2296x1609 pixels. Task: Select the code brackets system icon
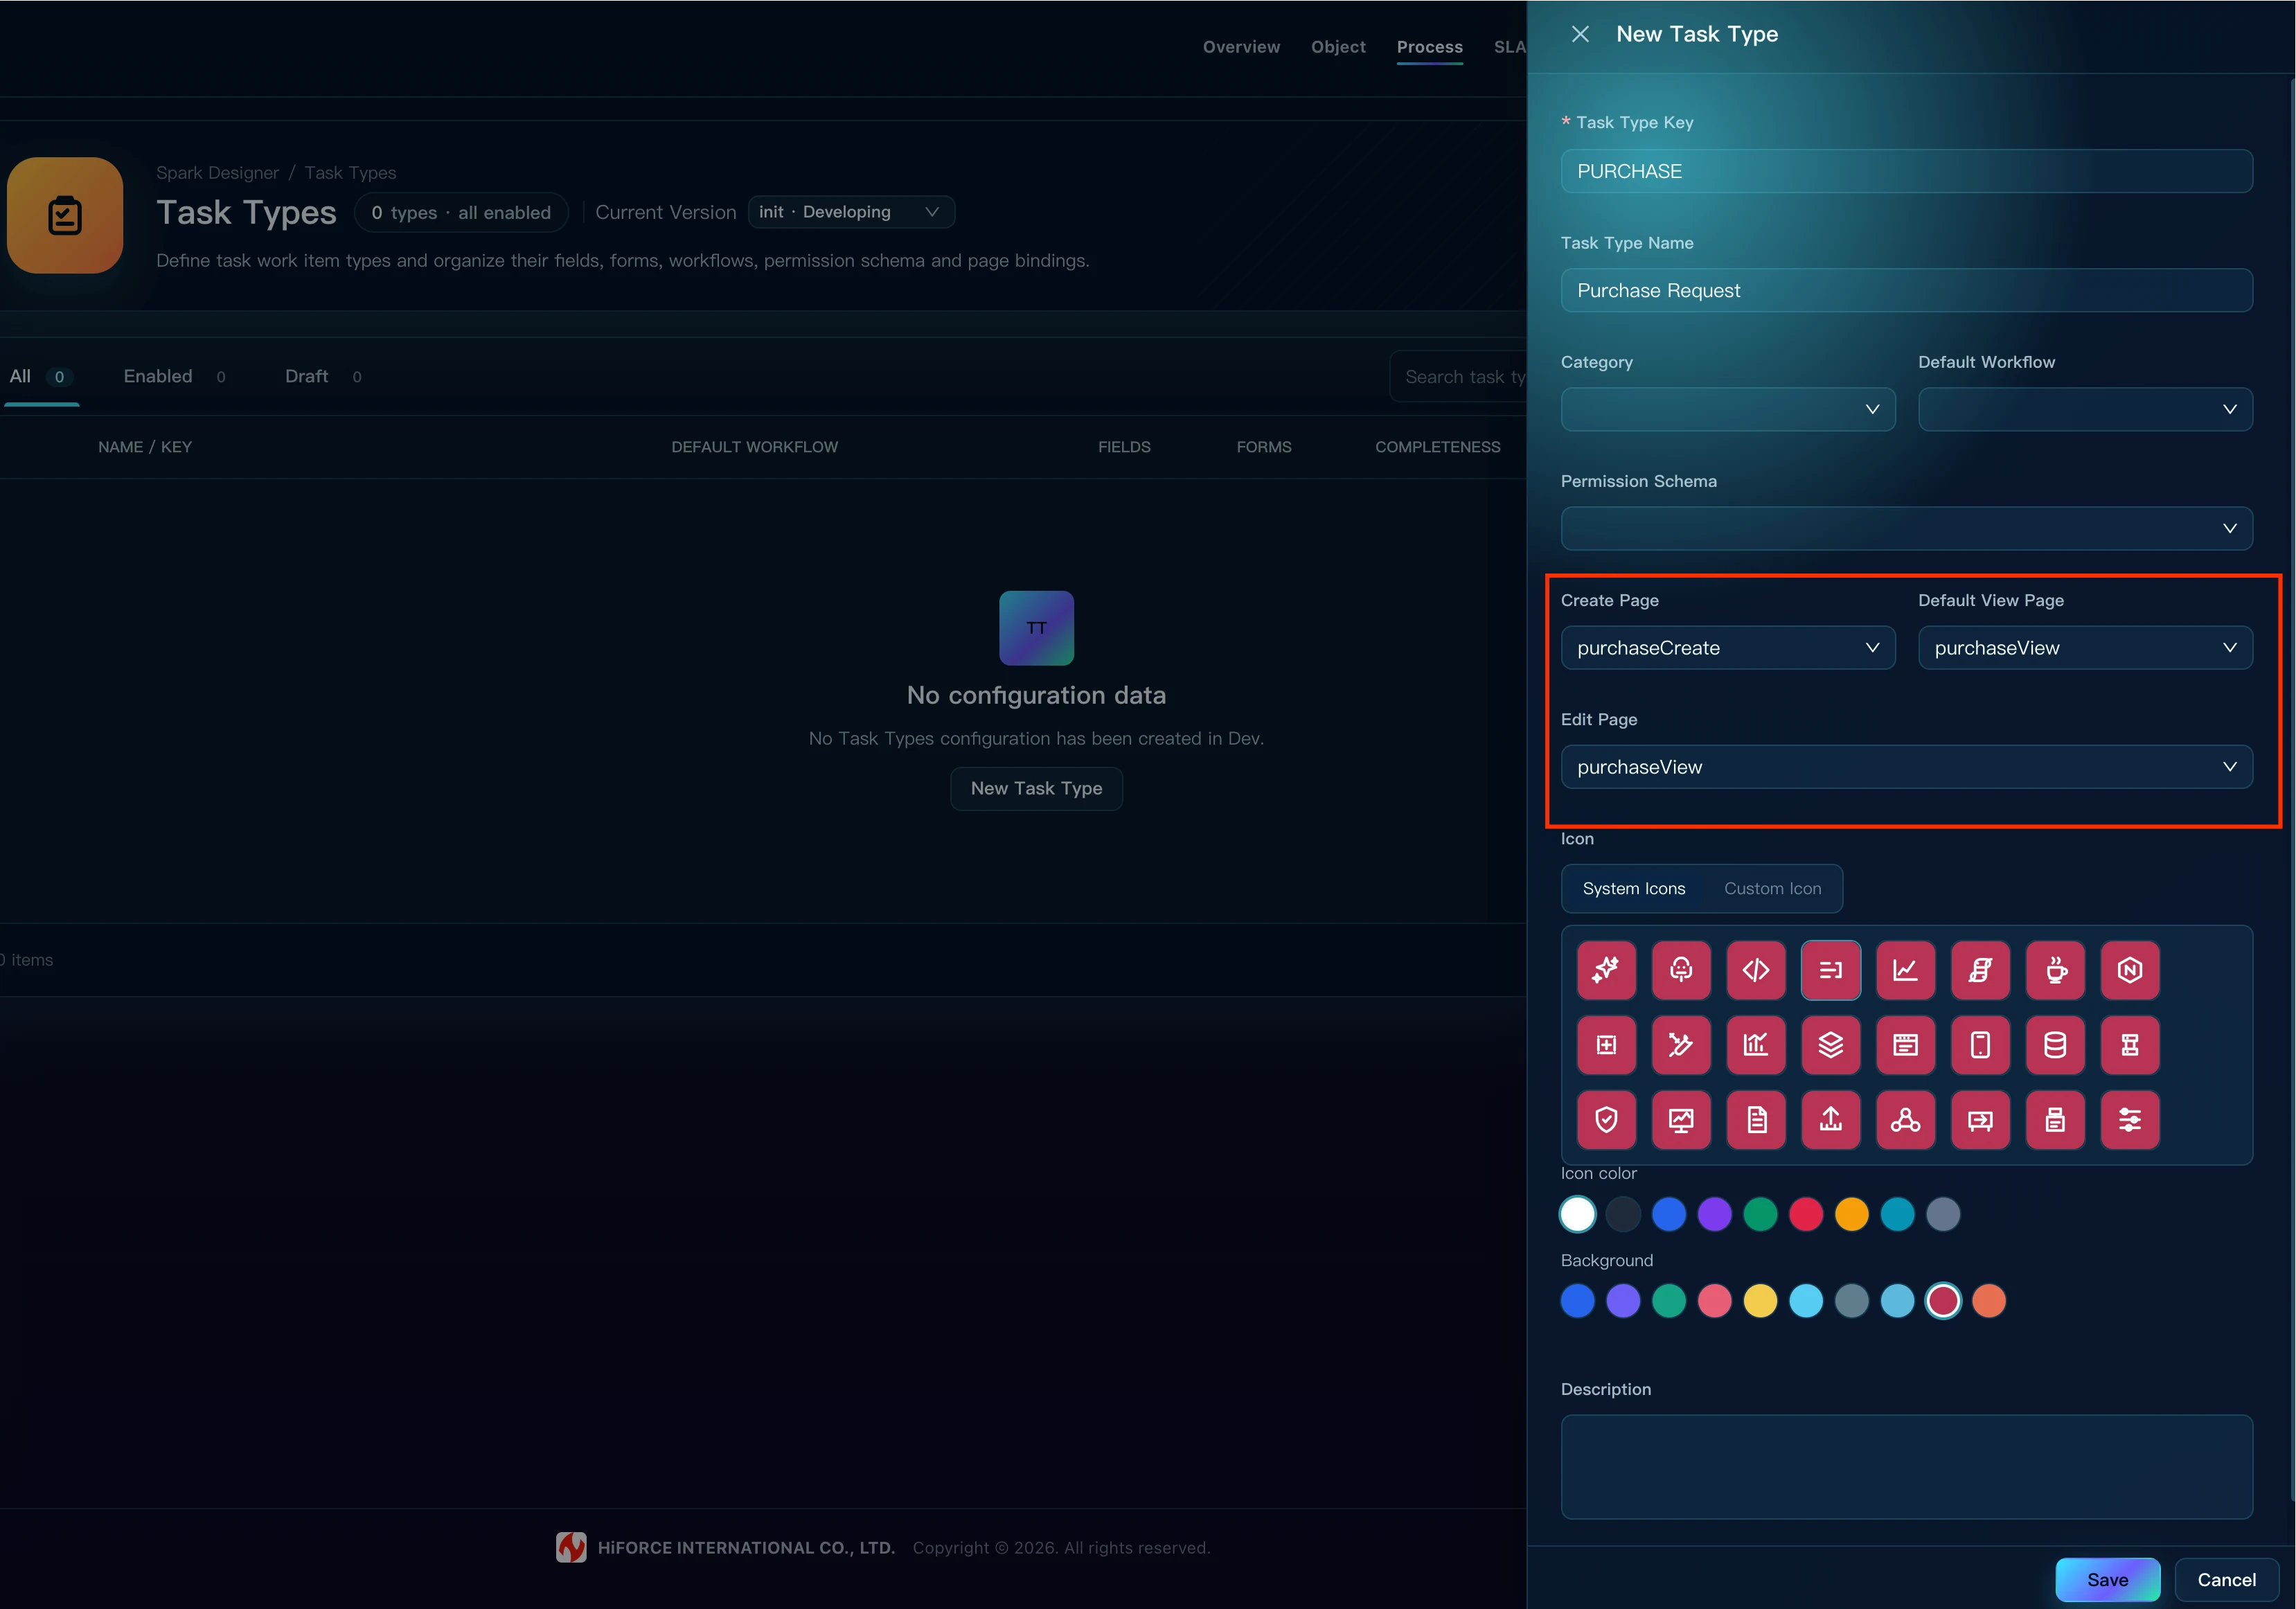tap(1756, 970)
